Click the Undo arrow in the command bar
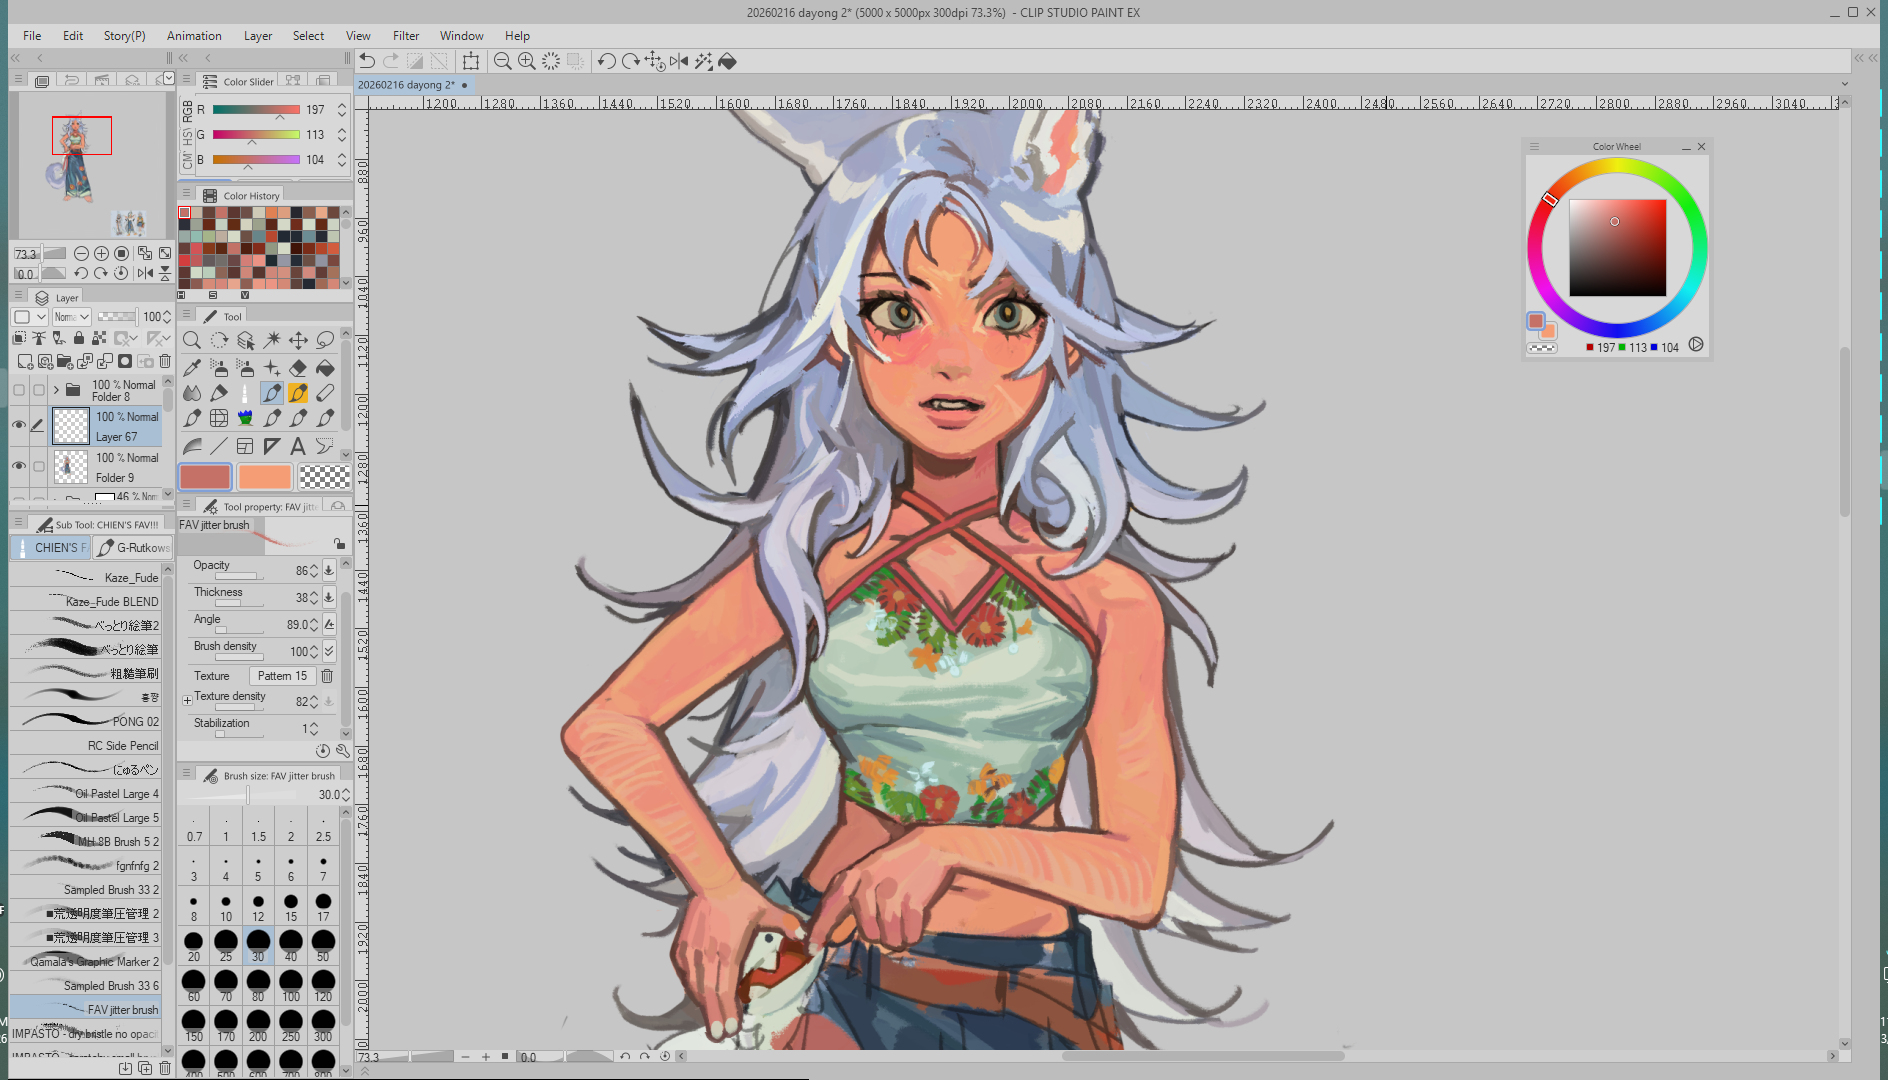This screenshot has width=1888, height=1080. [x=367, y=61]
